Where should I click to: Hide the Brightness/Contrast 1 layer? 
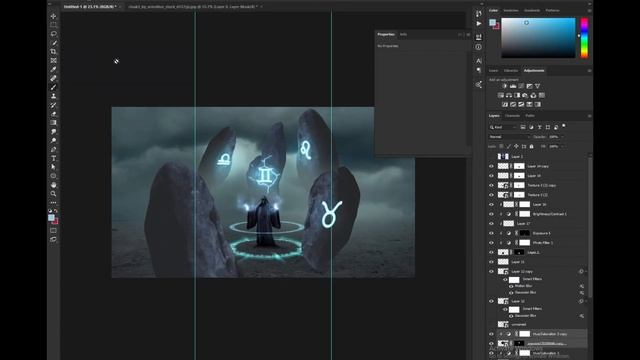coord(491,214)
